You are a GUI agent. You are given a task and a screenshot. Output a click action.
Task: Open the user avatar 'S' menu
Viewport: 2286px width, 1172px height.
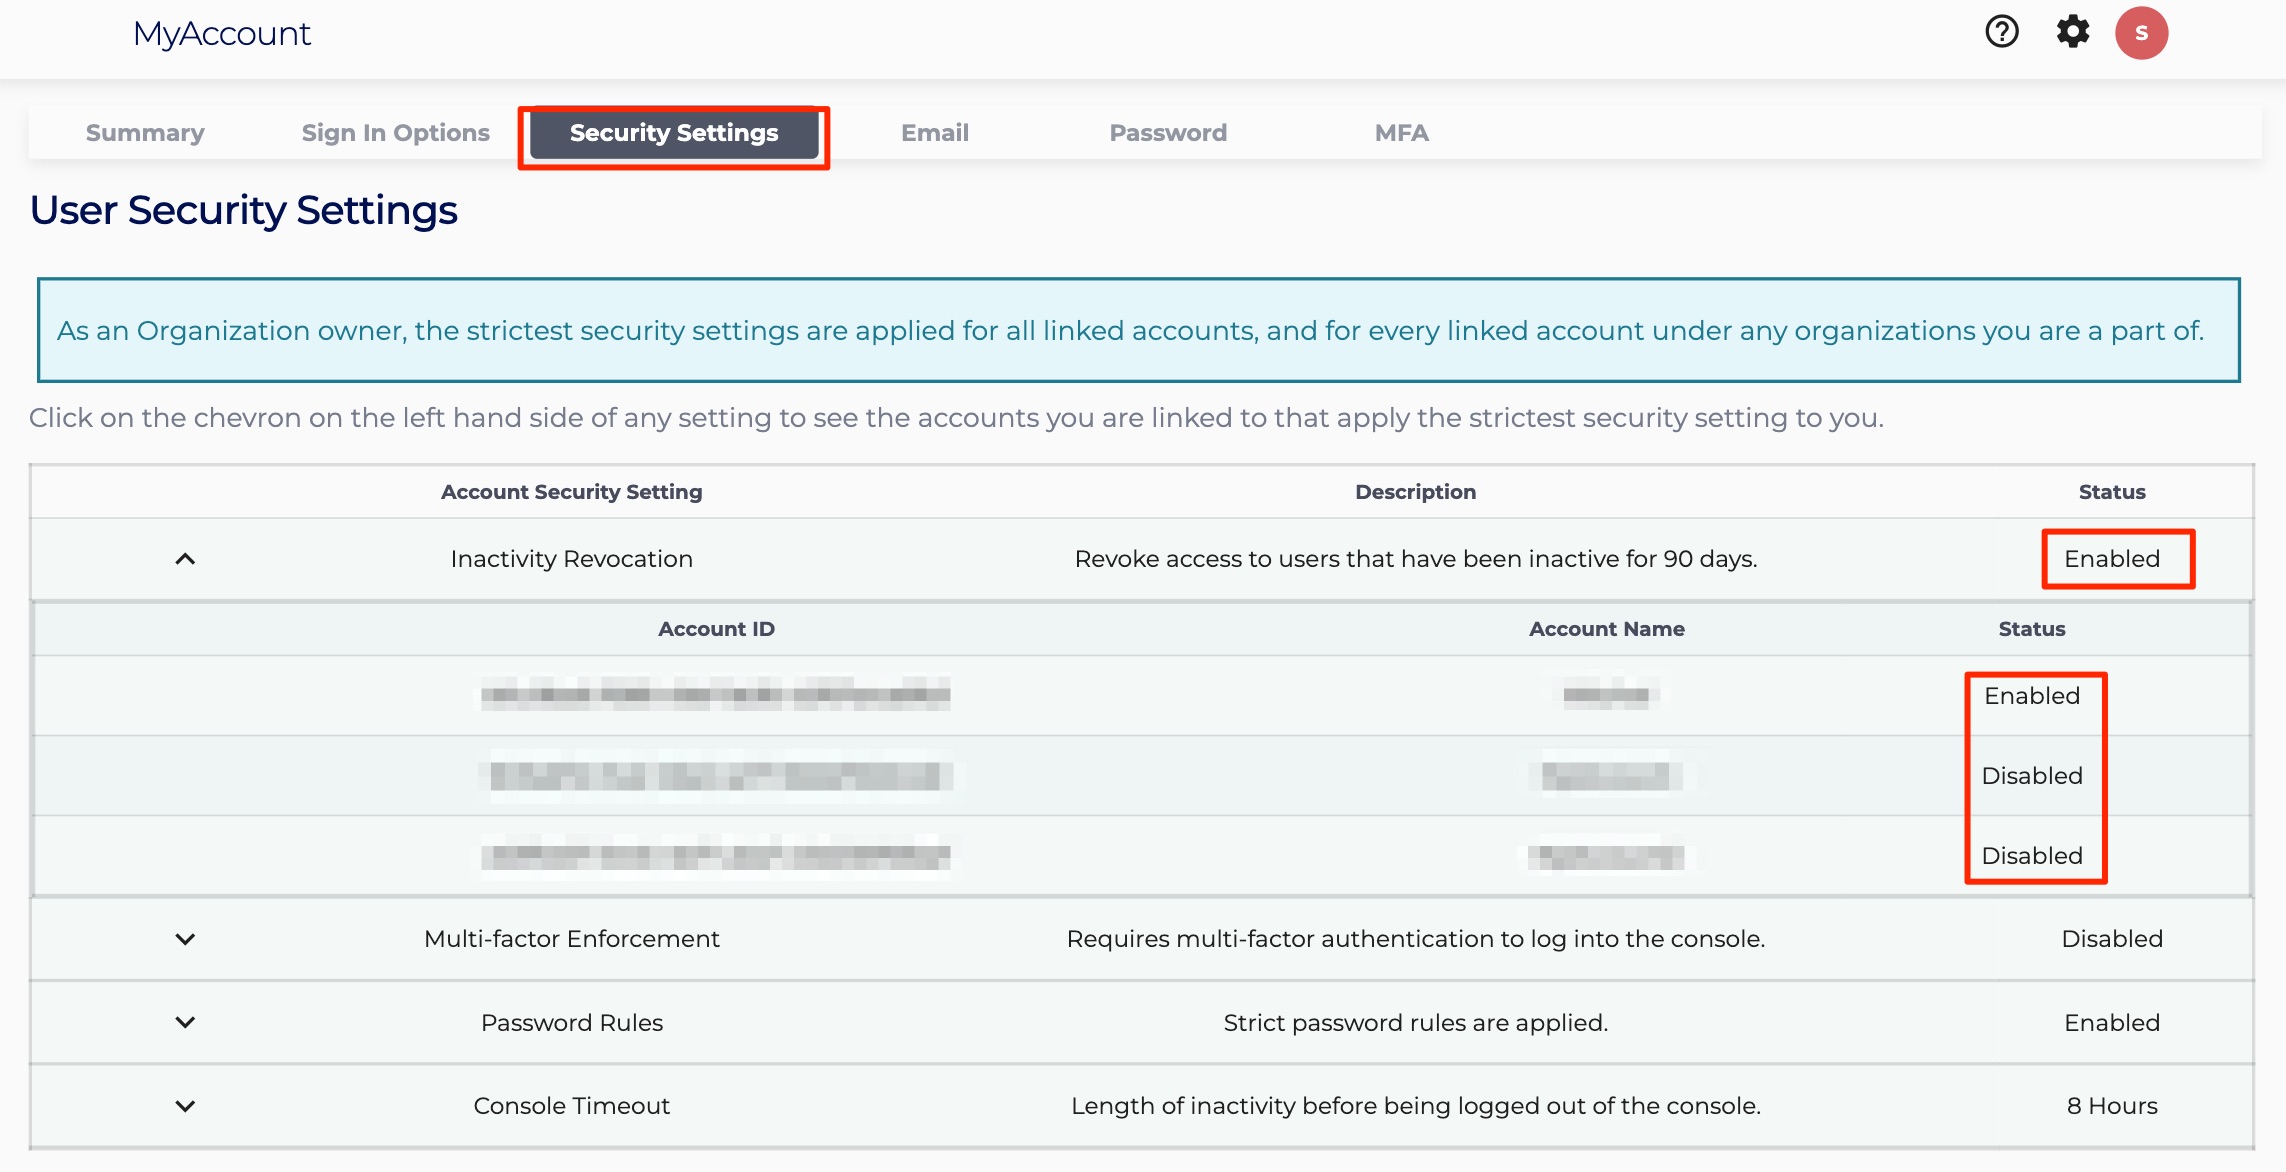(x=2141, y=33)
